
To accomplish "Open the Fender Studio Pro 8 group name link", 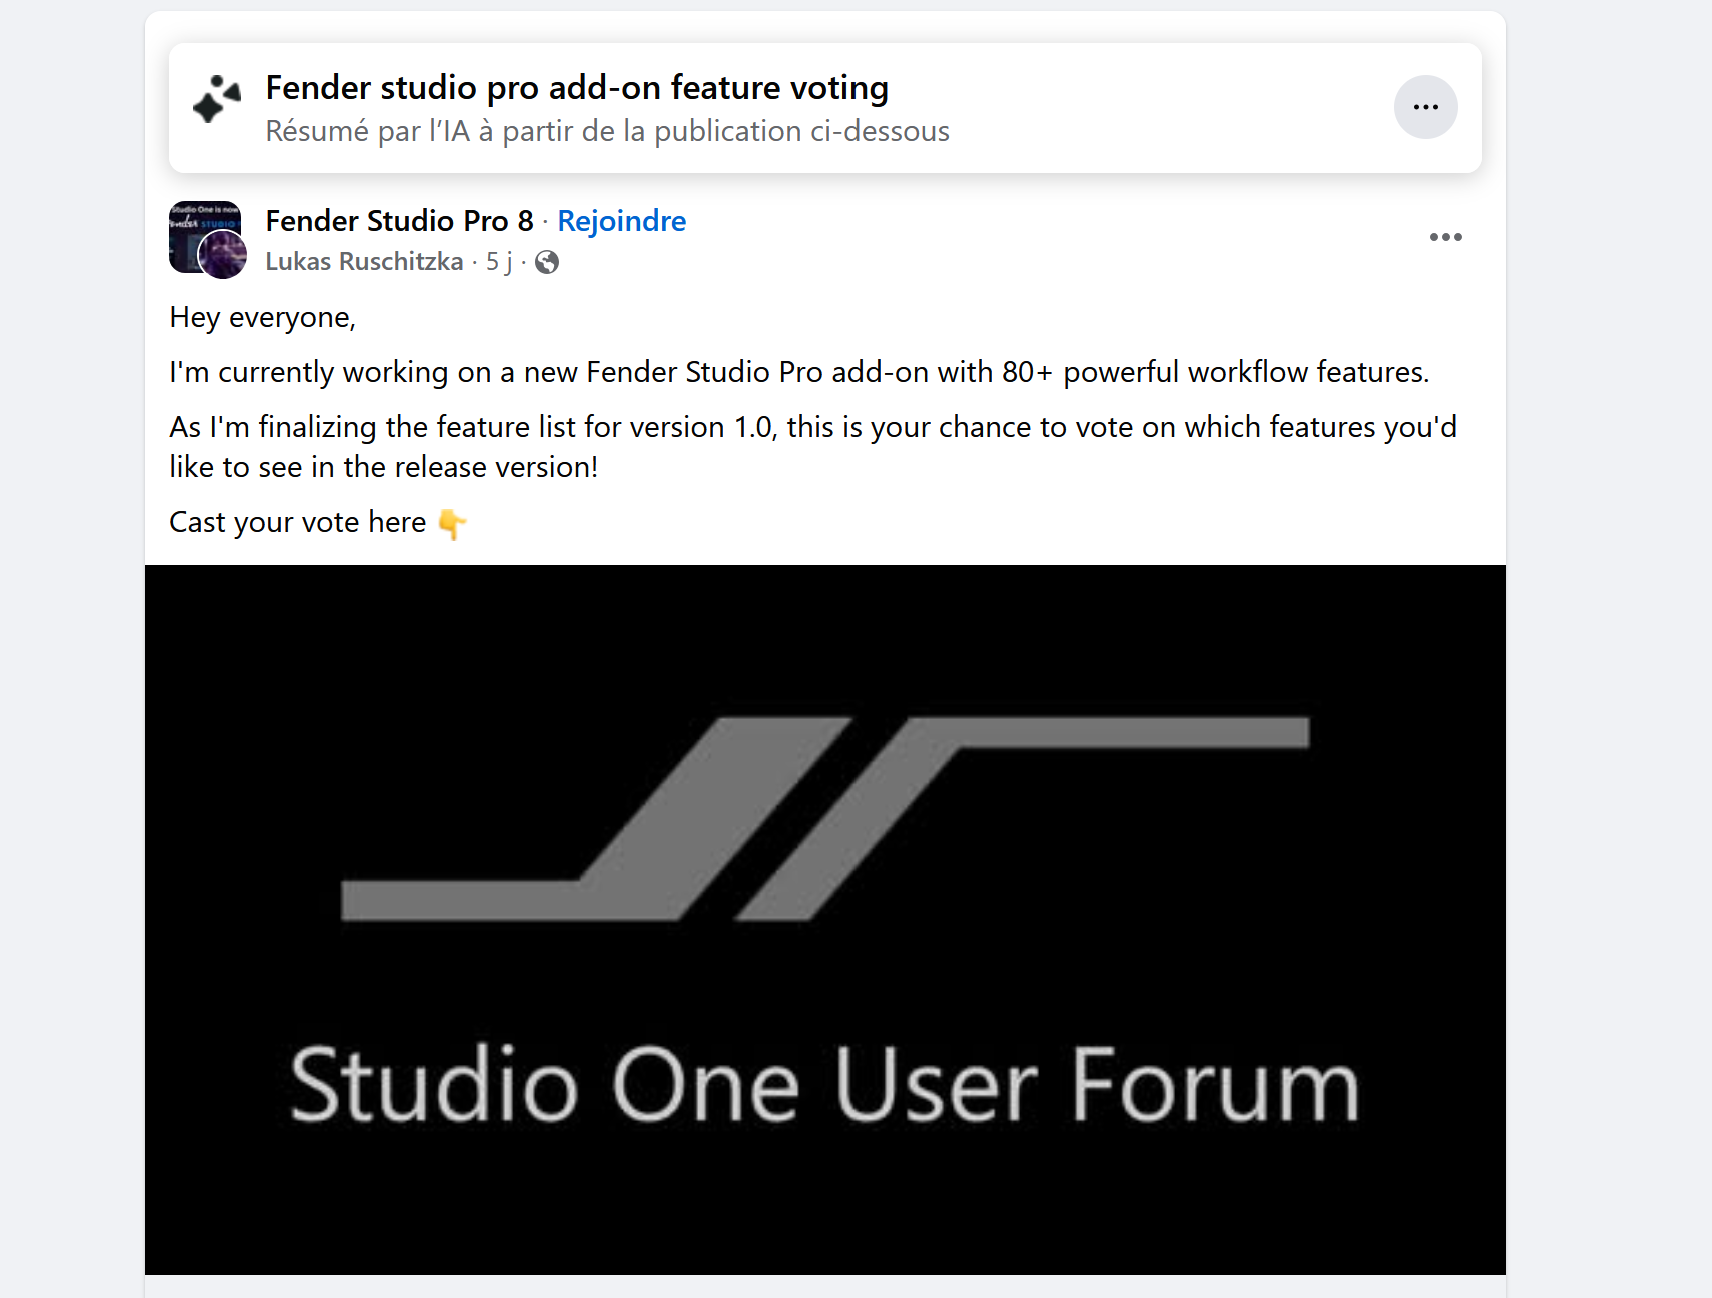I will click(x=399, y=221).
